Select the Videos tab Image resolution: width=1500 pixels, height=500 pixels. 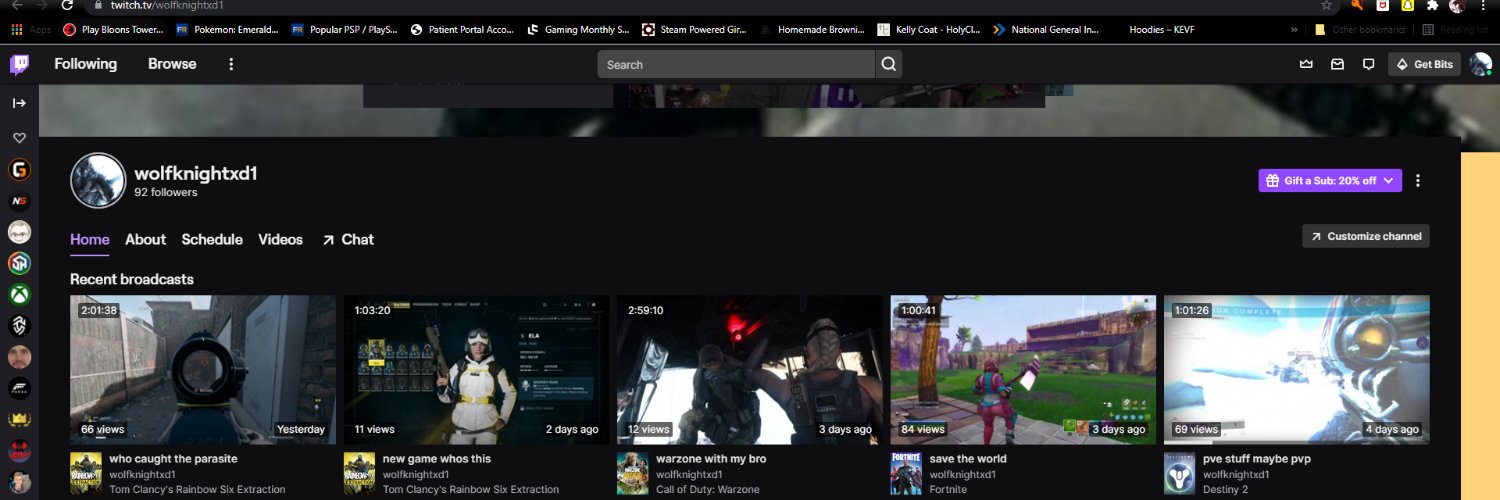pyautogui.click(x=280, y=239)
